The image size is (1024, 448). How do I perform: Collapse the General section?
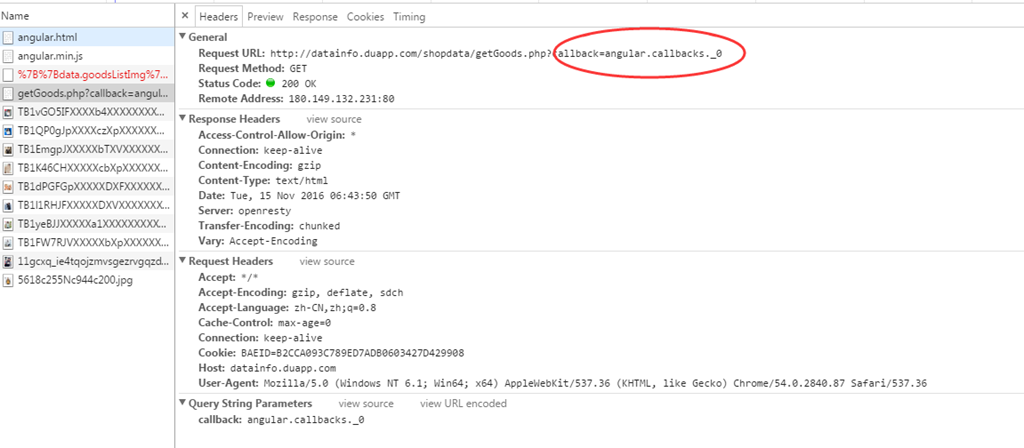click(182, 37)
